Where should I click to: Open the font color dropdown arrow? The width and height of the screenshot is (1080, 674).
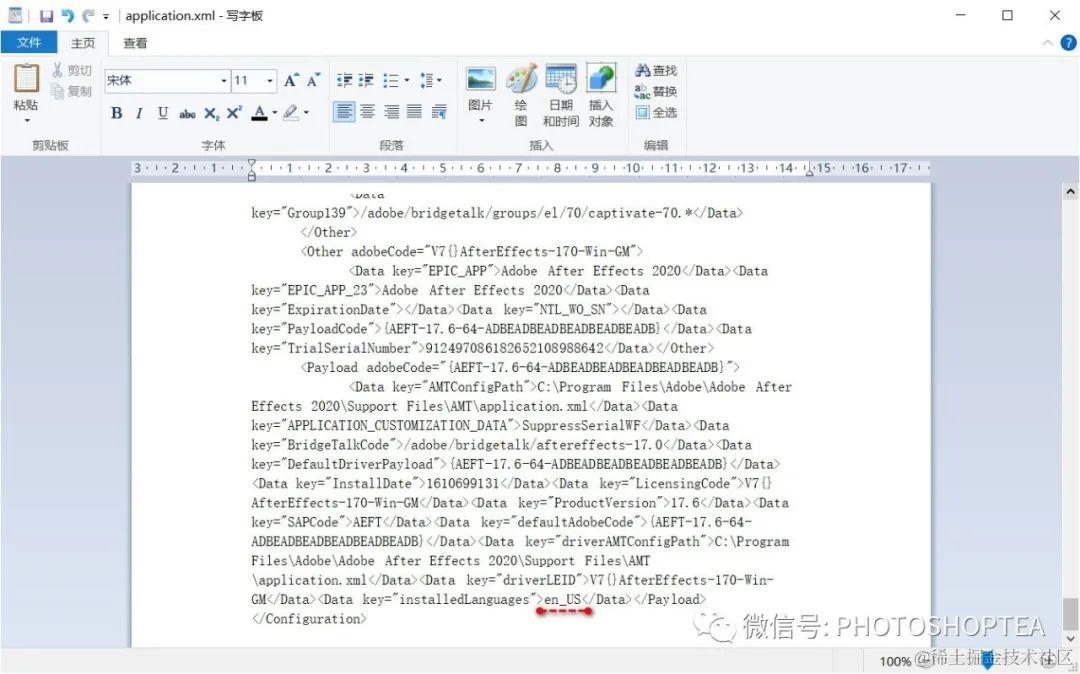click(x=274, y=113)
